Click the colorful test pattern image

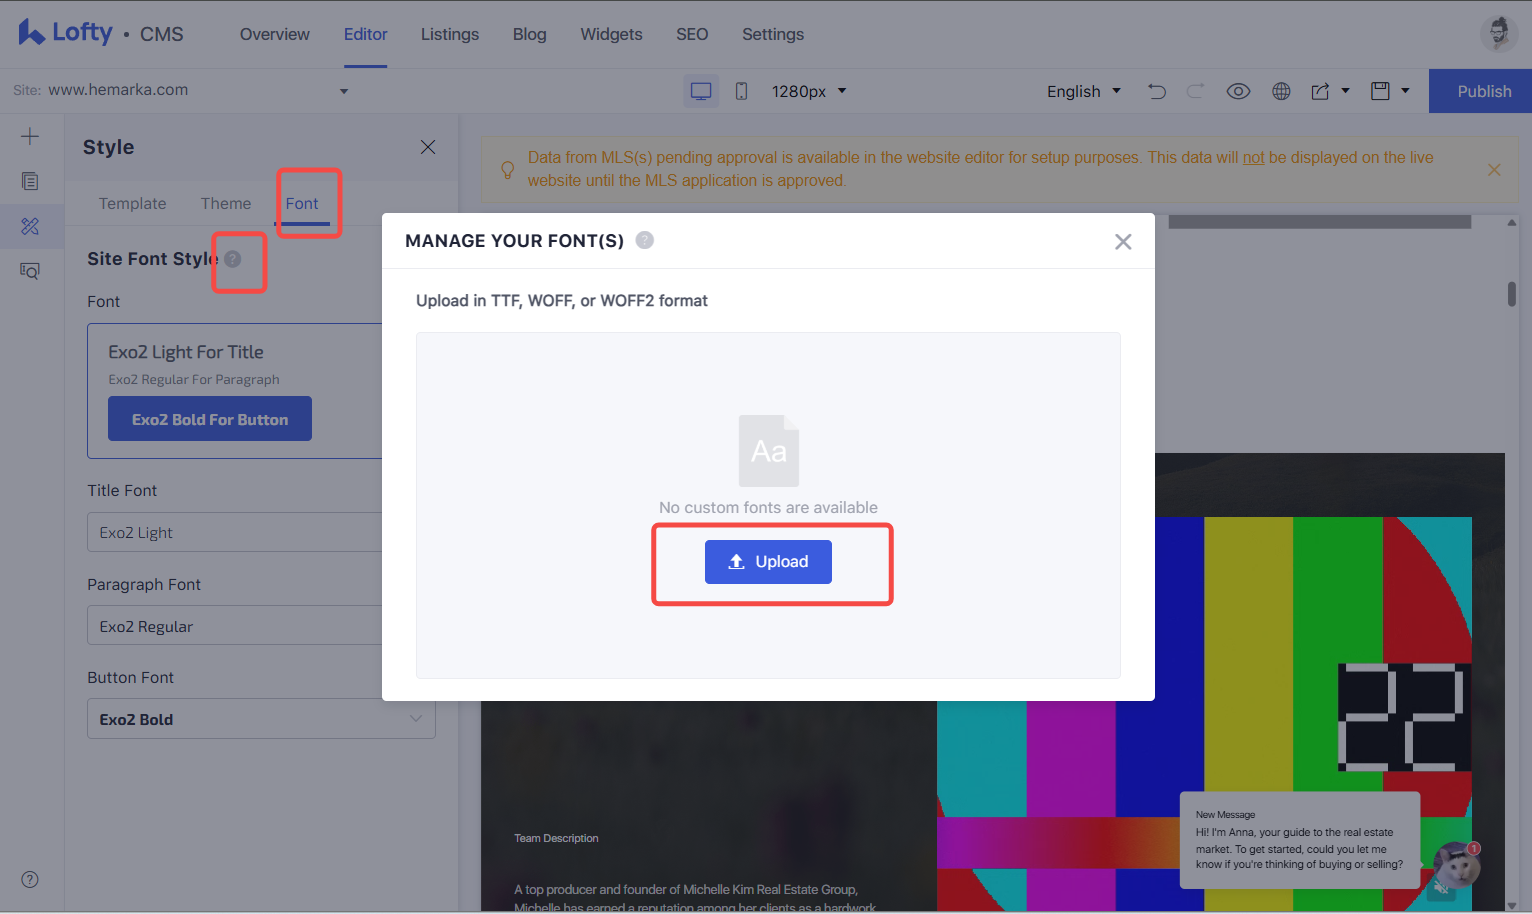click(1204, 714)
